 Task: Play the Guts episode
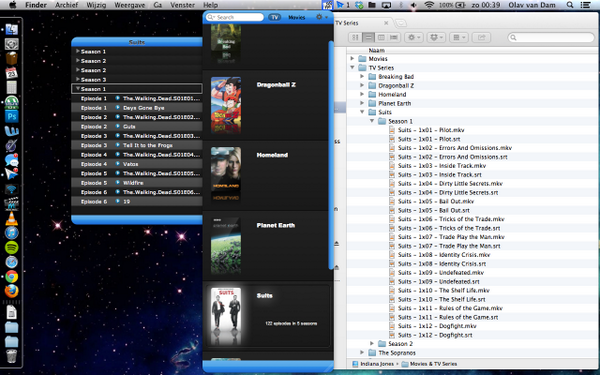click(x=117, y=127)
